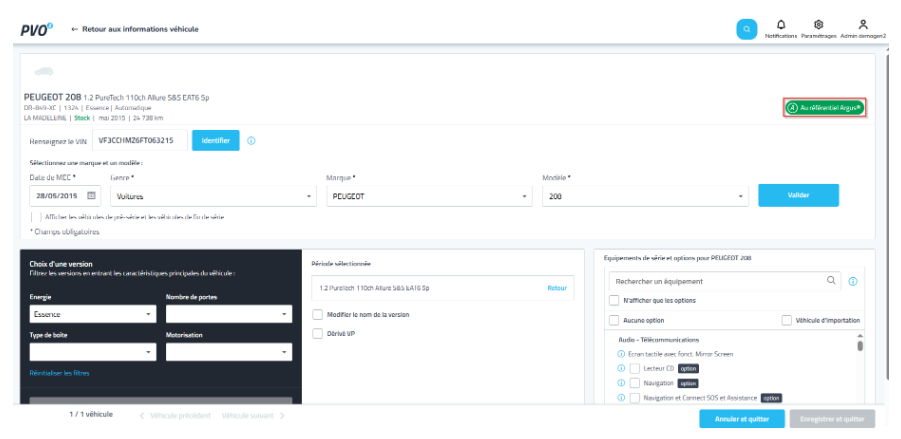Click info icon for Navigation option

(621, 383)
